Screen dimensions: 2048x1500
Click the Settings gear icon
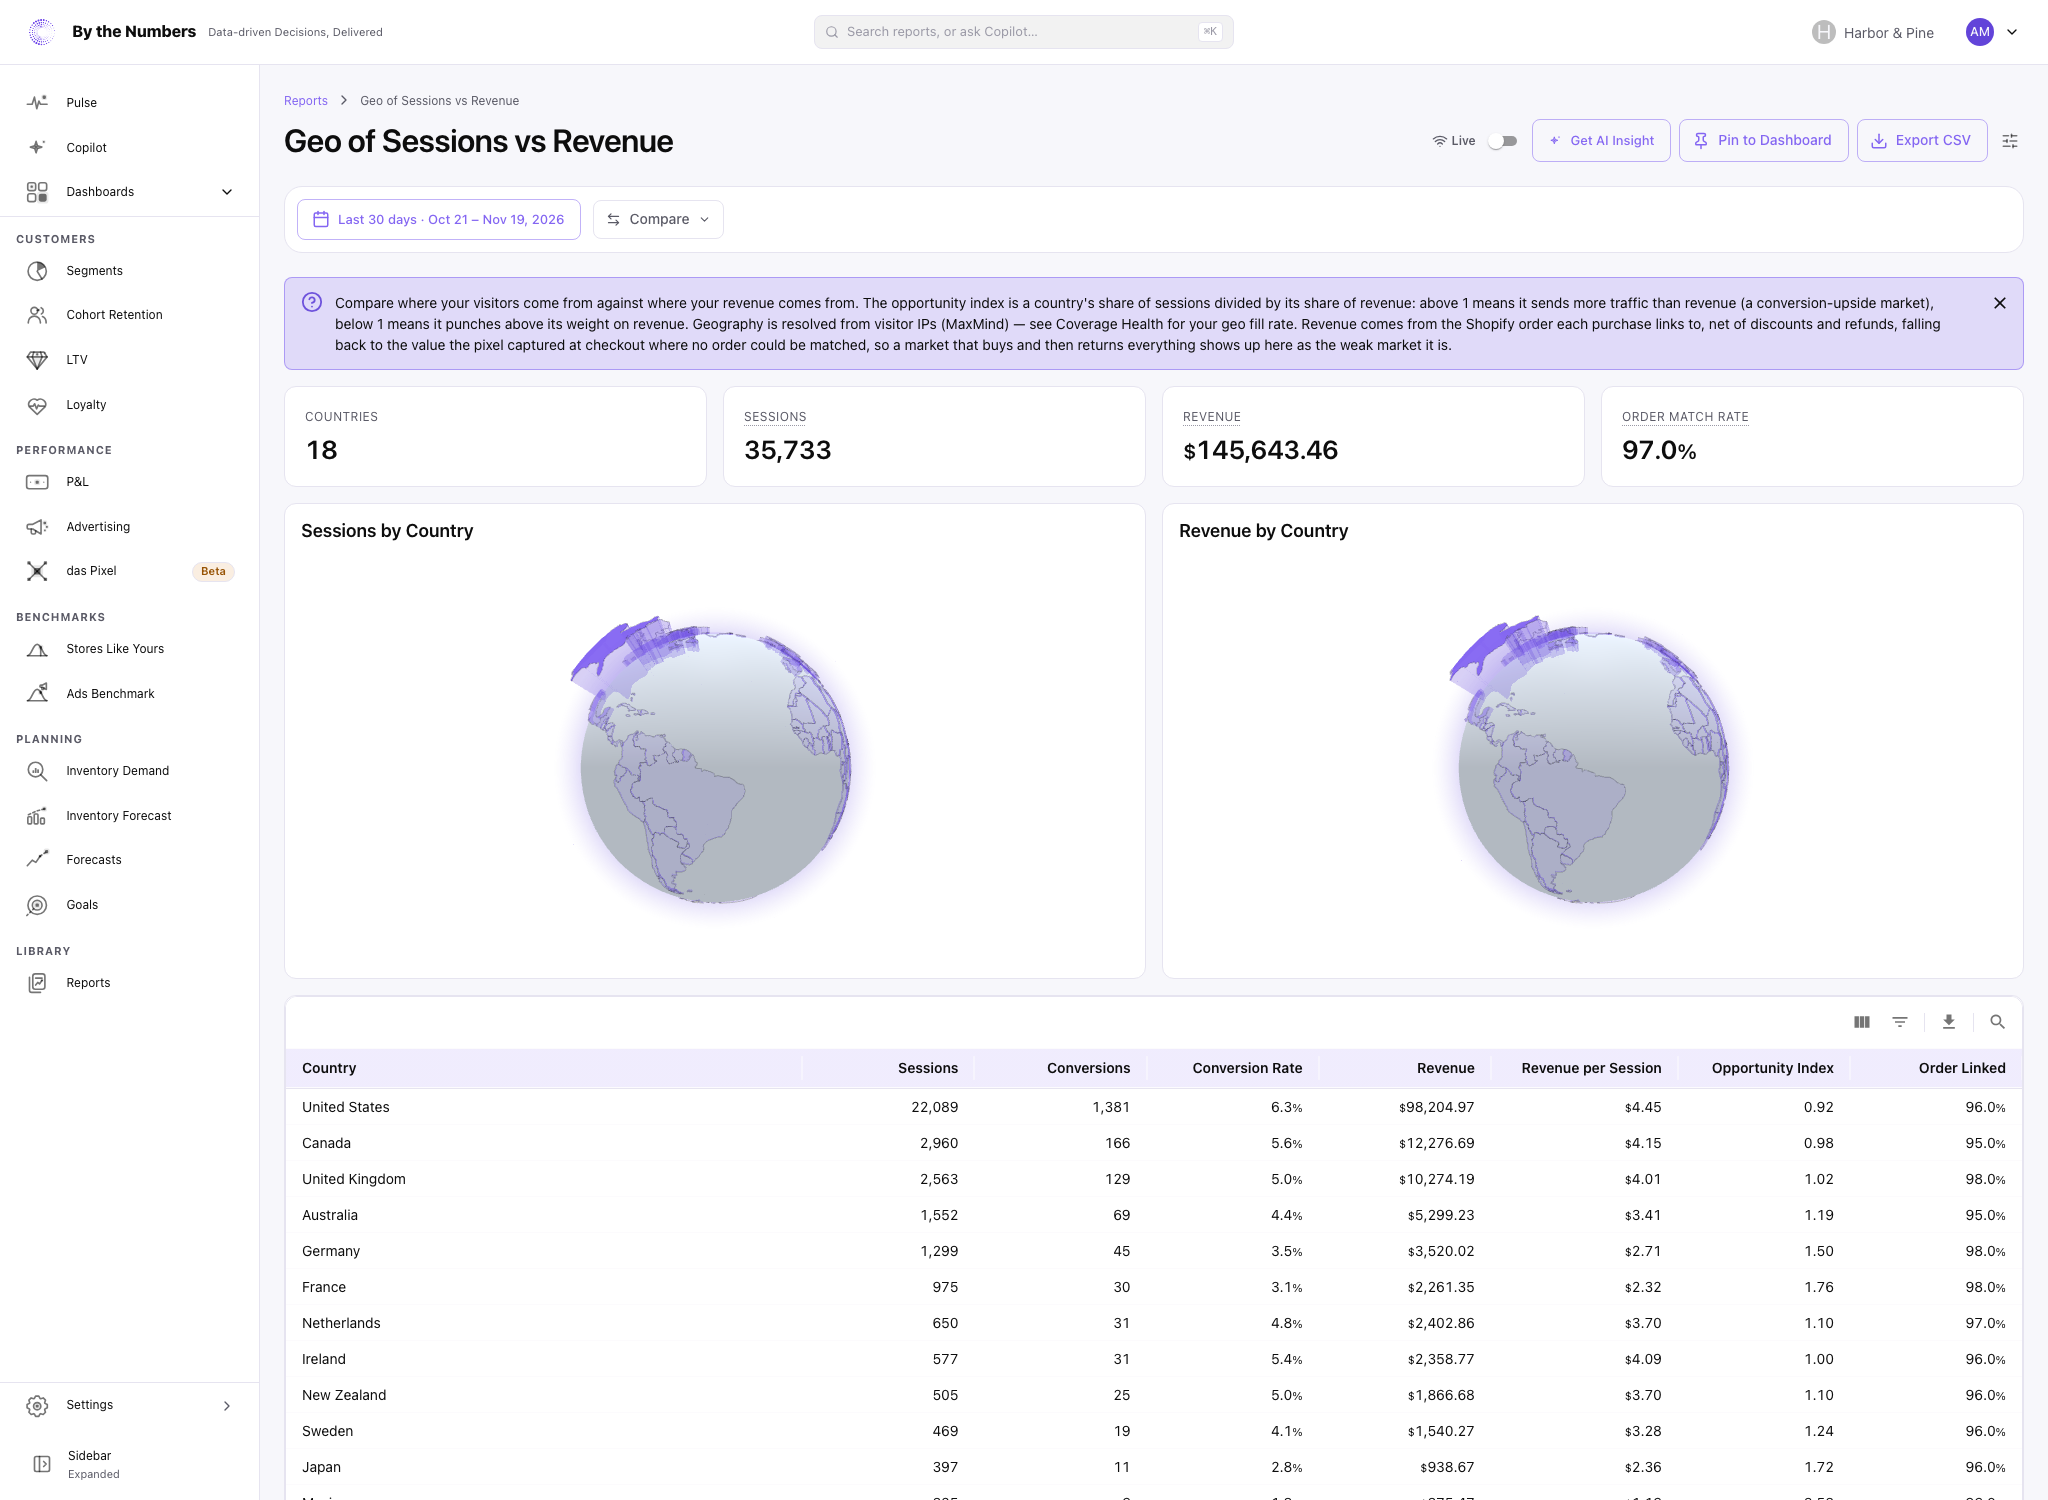pos(37,1406)
